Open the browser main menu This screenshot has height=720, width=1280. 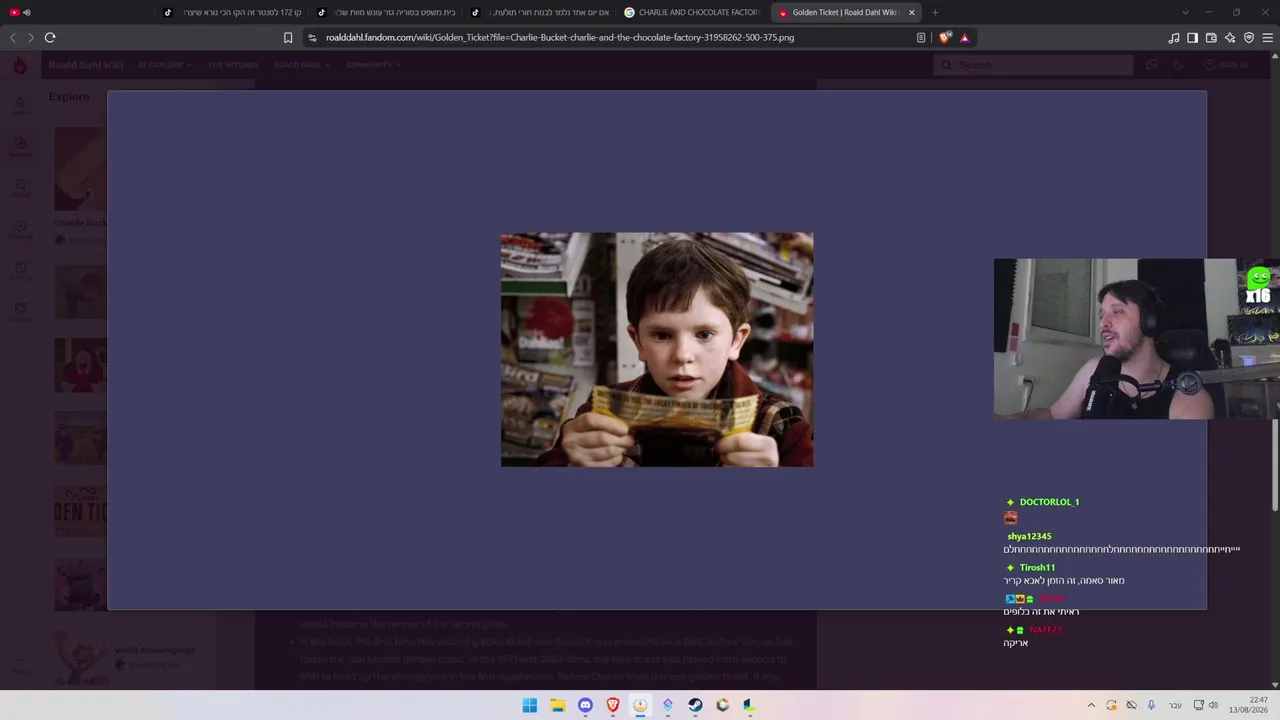pos(1268,38)
